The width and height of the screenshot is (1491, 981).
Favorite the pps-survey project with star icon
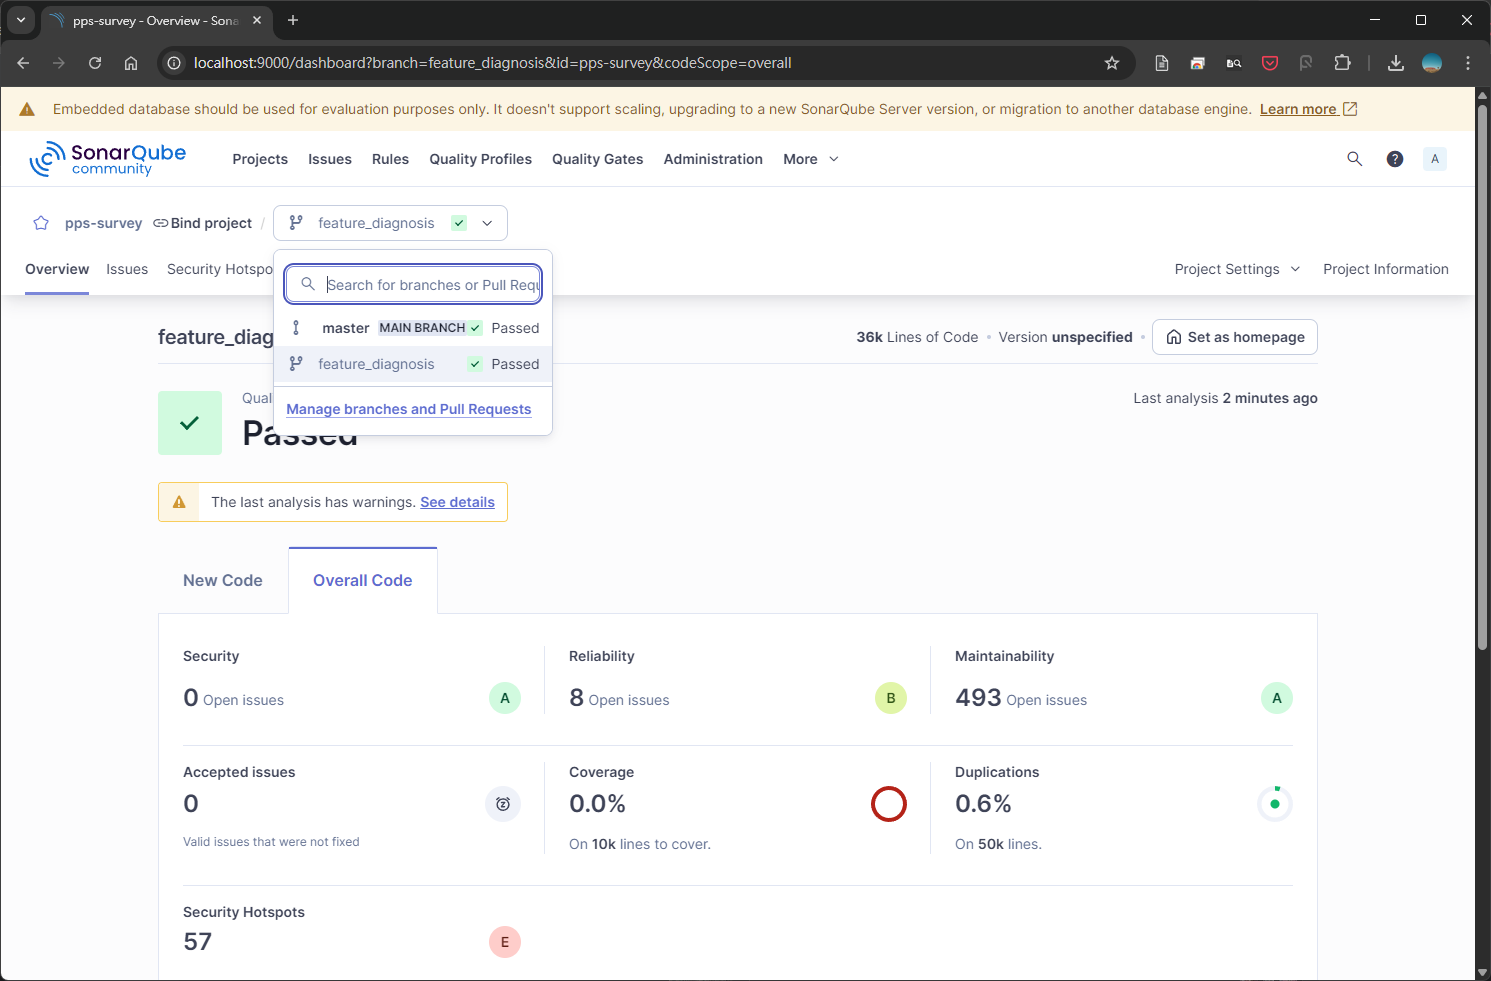(x=41, y=223)
